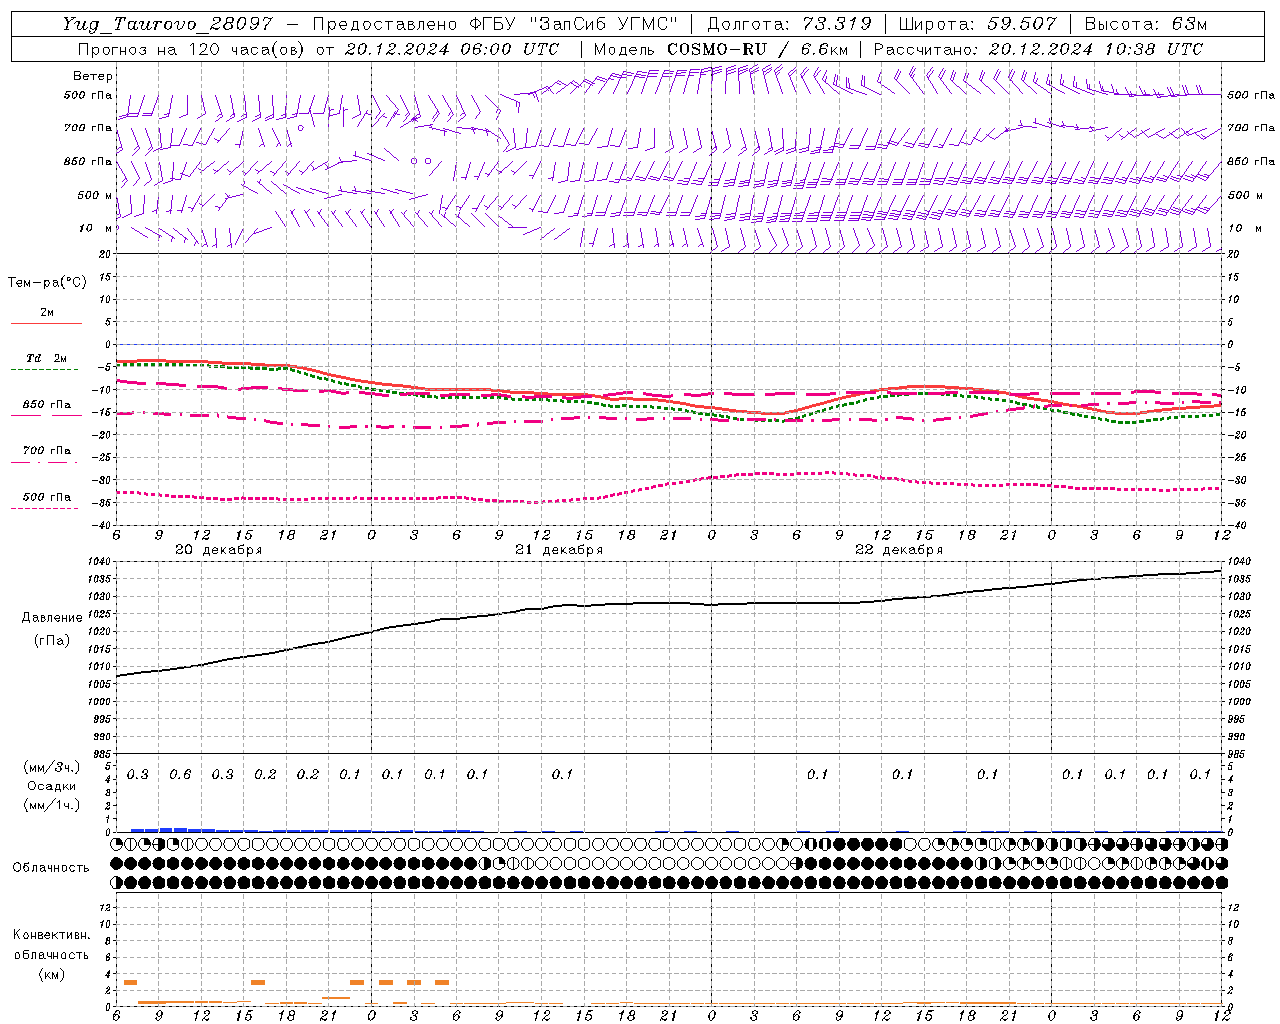Image resolution: width=1280 pixels, height=1024 pixels.
Task: Click right wind level label 500 м
Action: pyautogui.click(x=1245, y=195)
